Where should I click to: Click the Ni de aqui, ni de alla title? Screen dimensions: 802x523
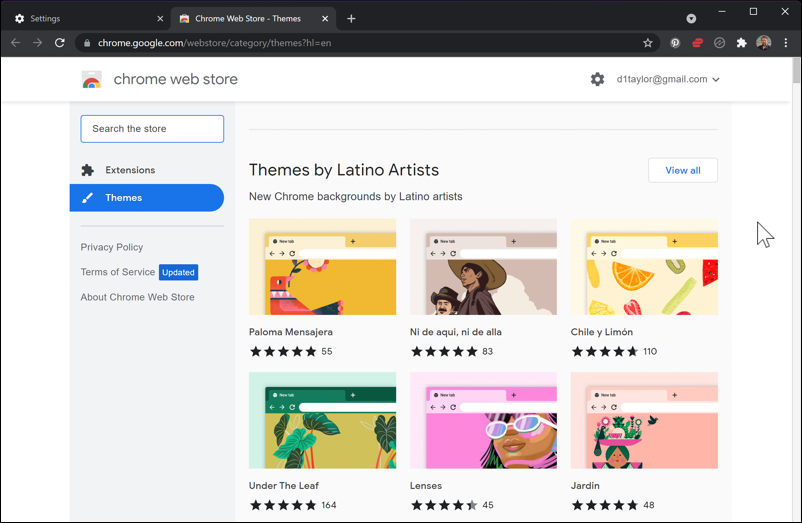coord(455,332)
